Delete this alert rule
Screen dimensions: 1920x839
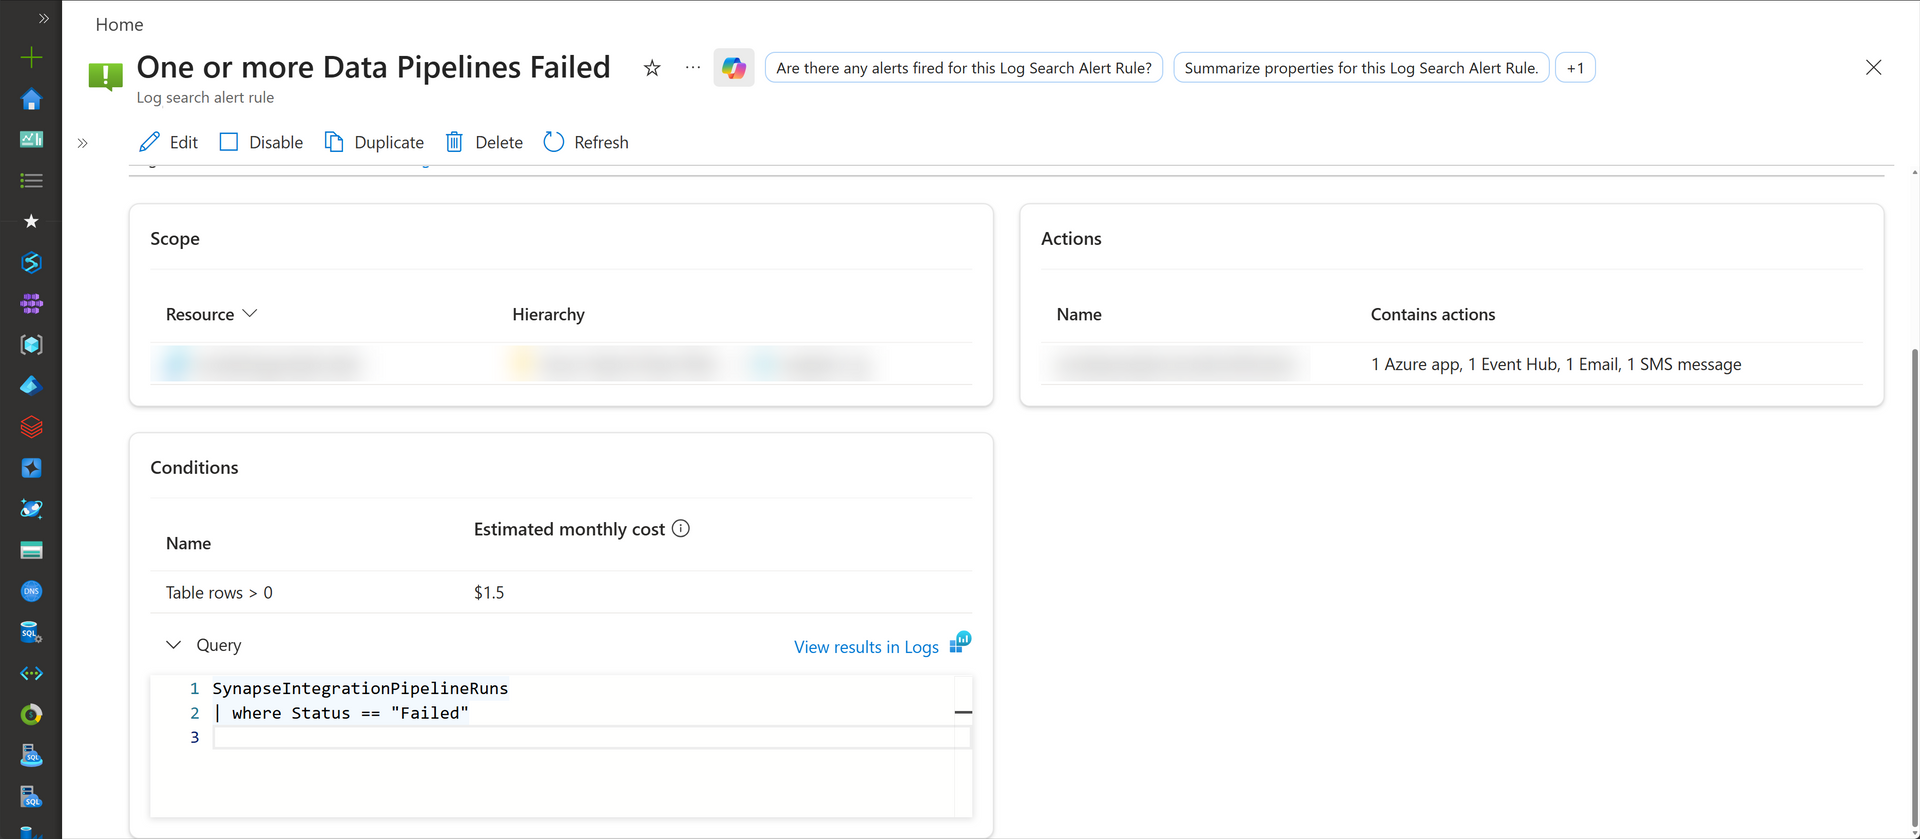point(484,142)
